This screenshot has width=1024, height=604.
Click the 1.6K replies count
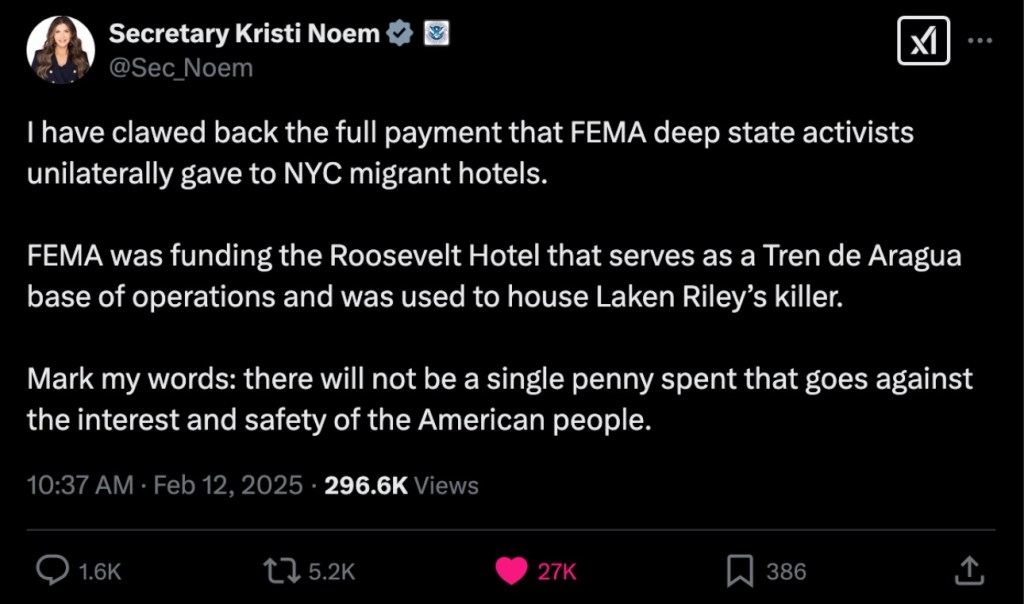click(99, 571)
